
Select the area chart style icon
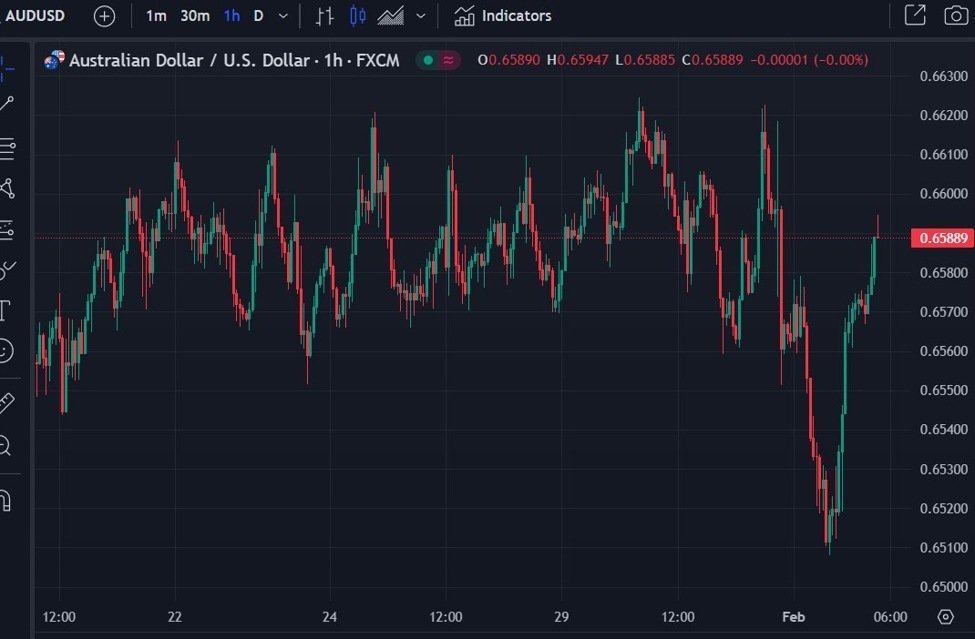(x=390, y=16)
